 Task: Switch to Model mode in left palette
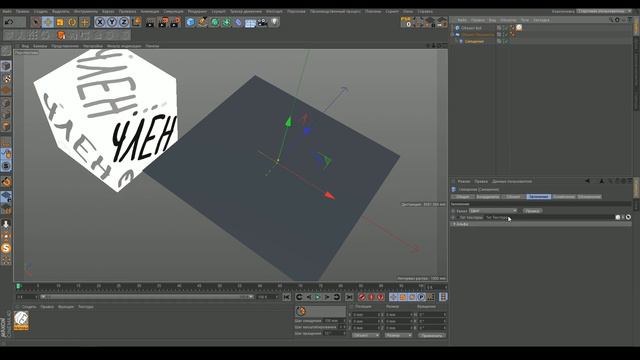[x=6, y=66]
